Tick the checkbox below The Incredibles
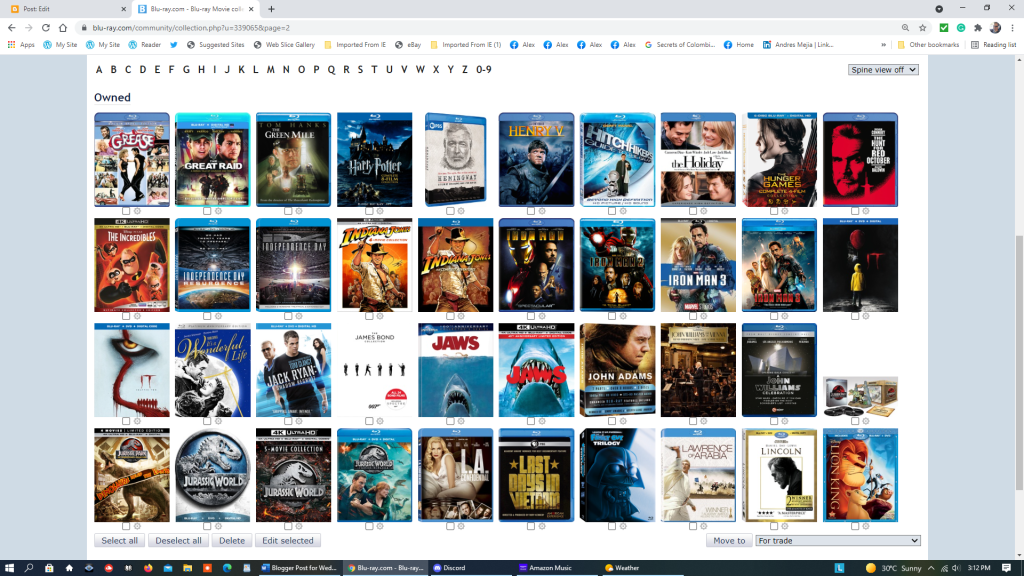Image resolution: width=1024 pixels, height=576 pixels. pos(125,316)
